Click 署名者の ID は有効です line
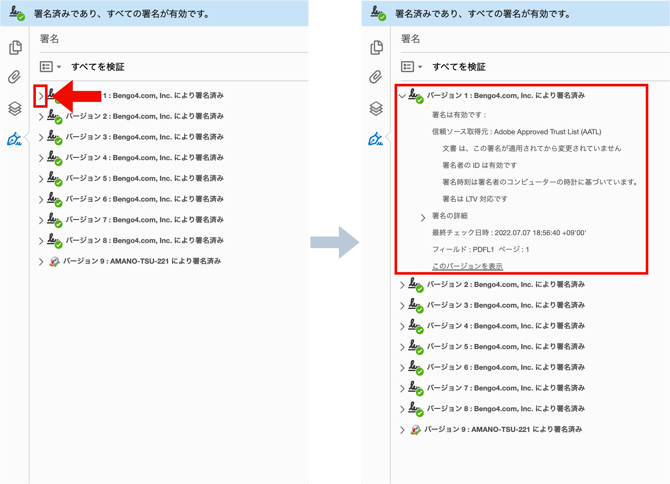Viewport: 670px width, 484px height. coord(479,165)
